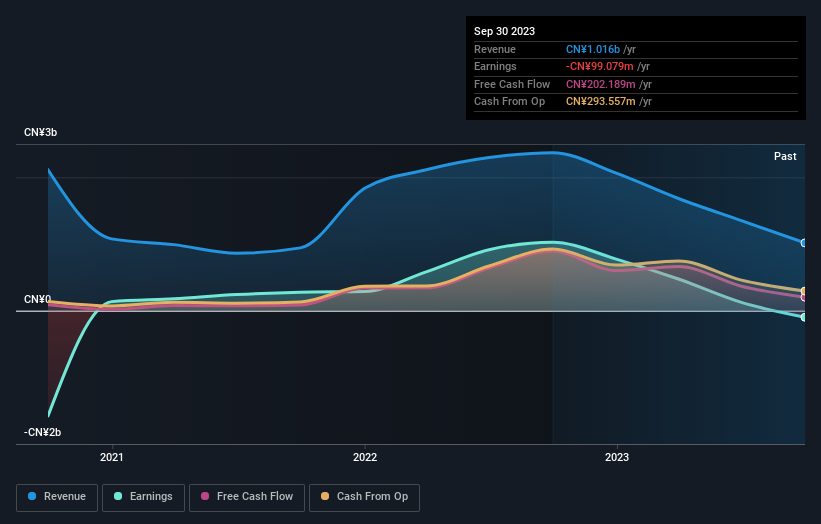This screenshot has height=524, width=821.
Task: Click the Revenue row label in tooltip
Action: click(495, 49)
